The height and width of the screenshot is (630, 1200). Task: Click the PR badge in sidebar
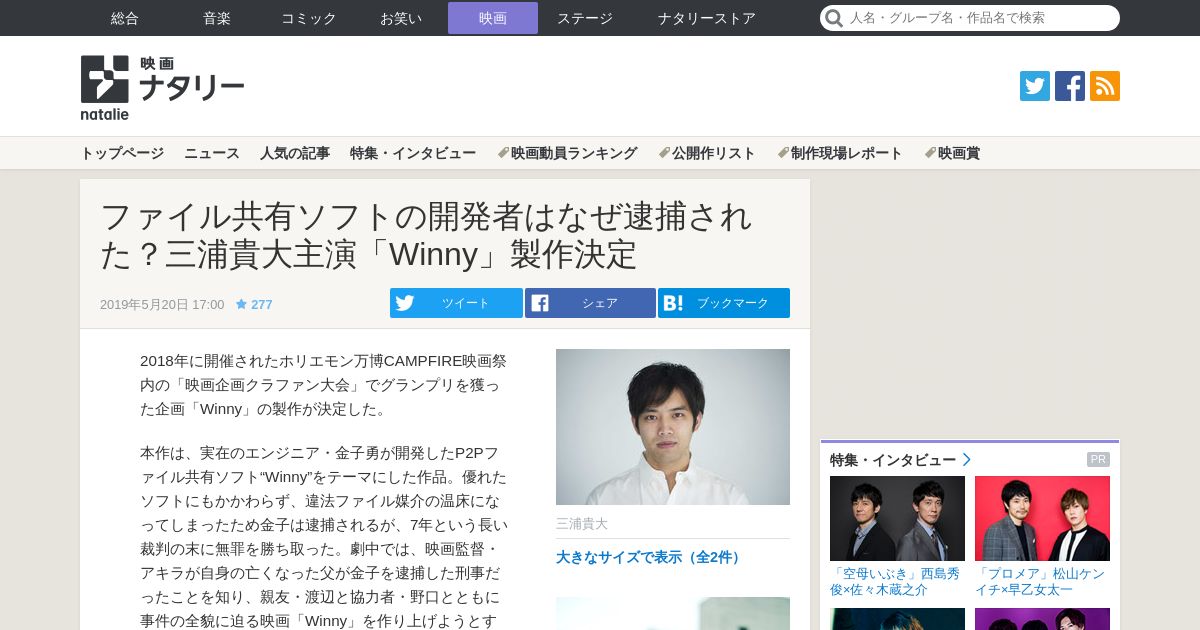point(1098,460)
